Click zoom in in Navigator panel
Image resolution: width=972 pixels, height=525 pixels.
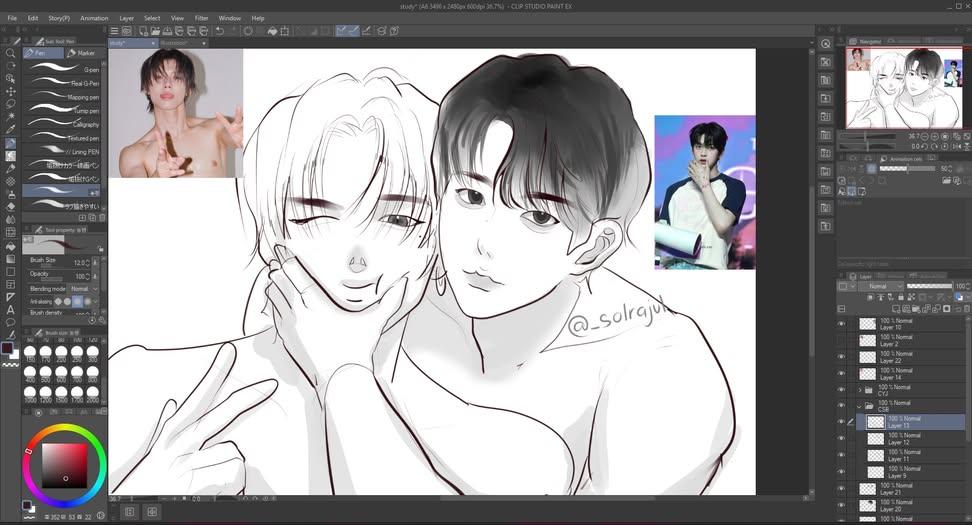(935, 136)
